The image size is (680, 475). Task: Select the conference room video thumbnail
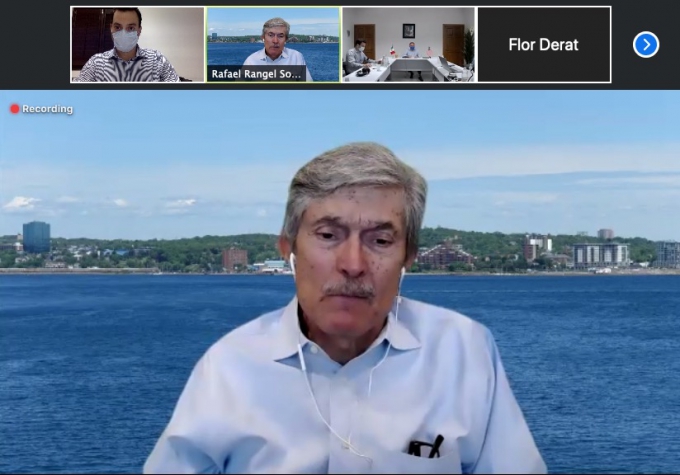tap(407, 45)
